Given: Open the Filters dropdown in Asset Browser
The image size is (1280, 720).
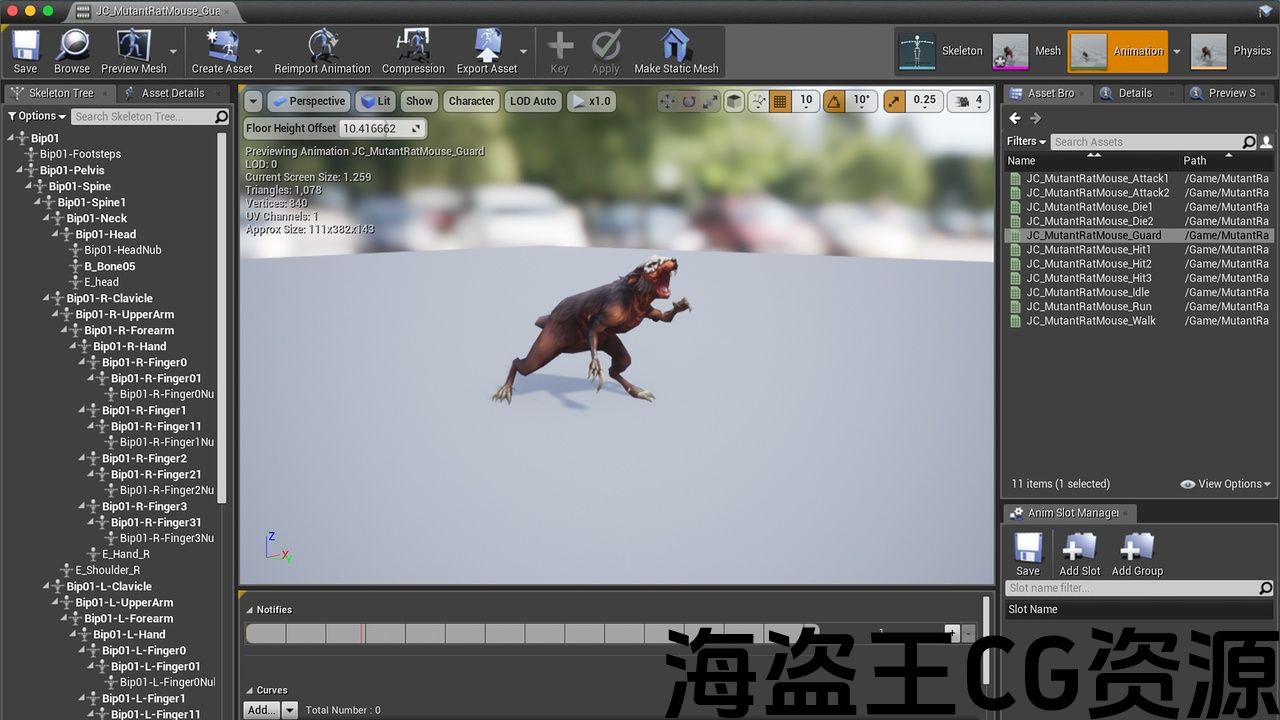Looking at the screenshot, I should pos(1026,141).
